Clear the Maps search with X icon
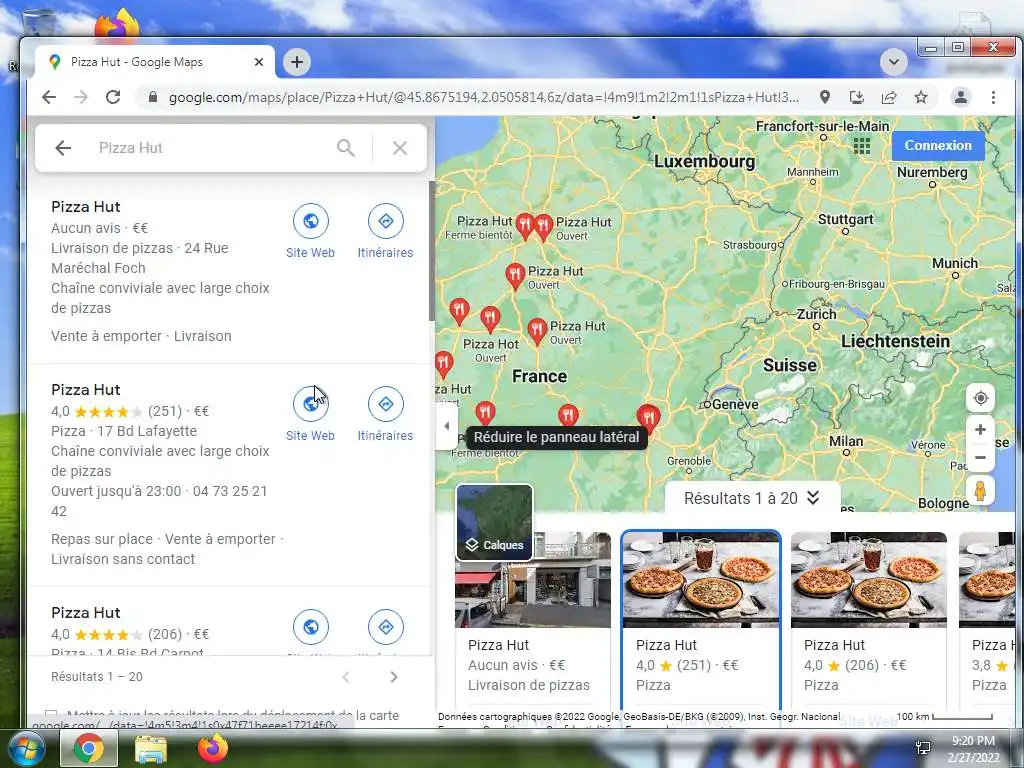Screen dimensions: 1024x768 click(x=400, y=148)
